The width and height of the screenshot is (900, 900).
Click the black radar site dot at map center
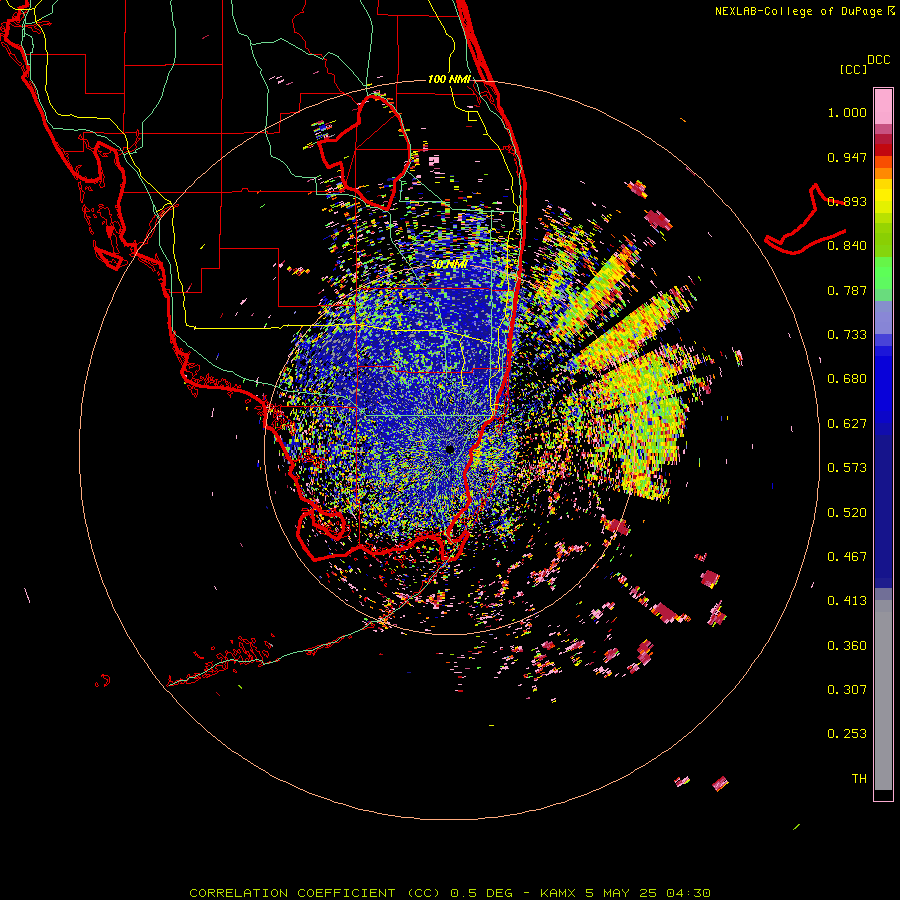[450, 449]
